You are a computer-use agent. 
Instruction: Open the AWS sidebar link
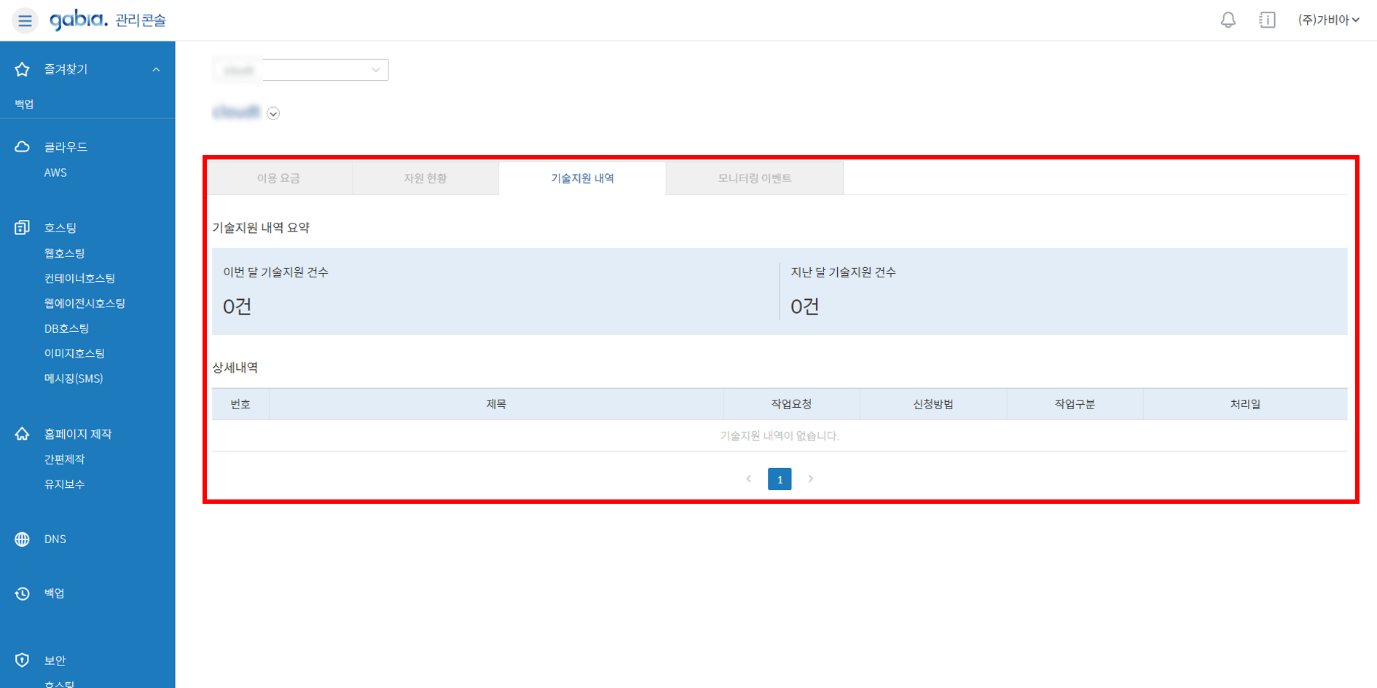tap(55, 173)
